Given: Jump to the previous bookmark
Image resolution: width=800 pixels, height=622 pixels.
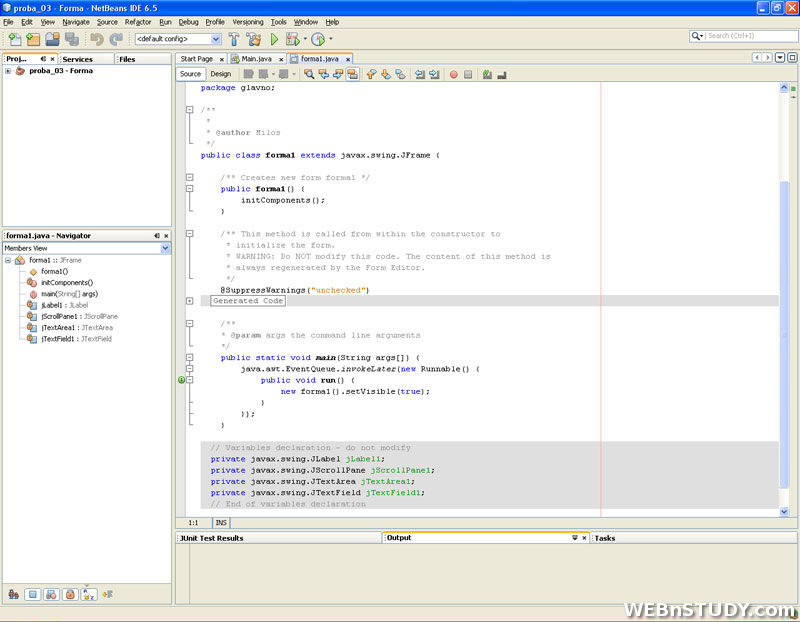Looking at the screenshot, I should point(371,74).
